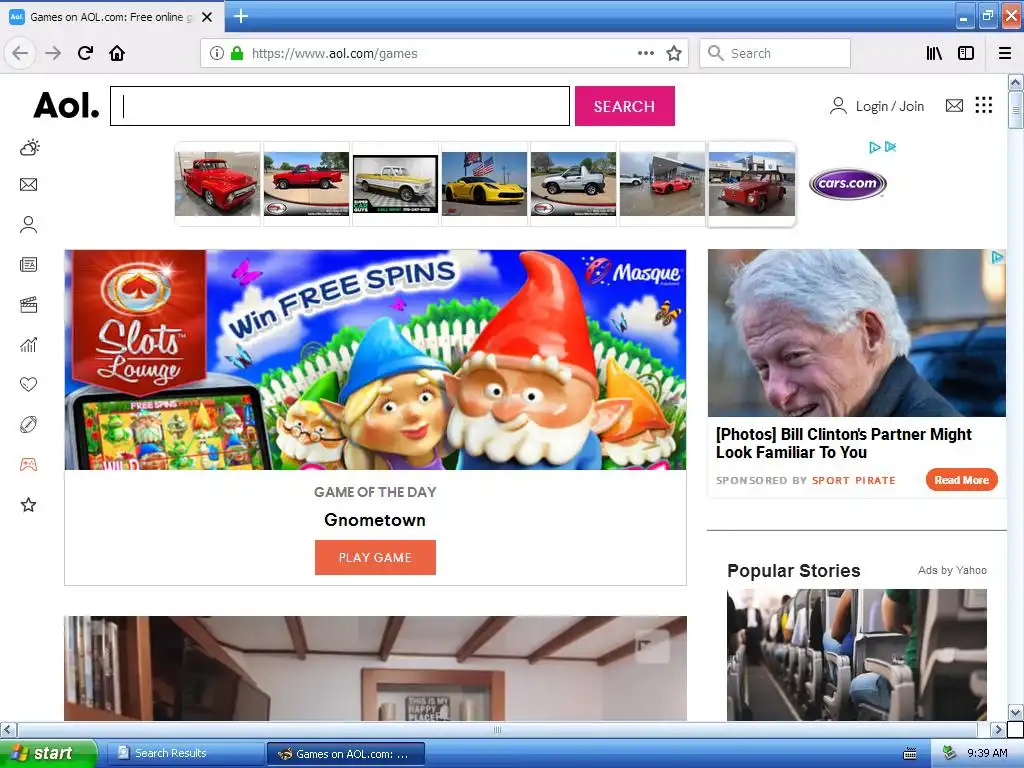The image size is (1024, 768).
Task: Toggle the browser sidebar view
Action: [966, 54]
